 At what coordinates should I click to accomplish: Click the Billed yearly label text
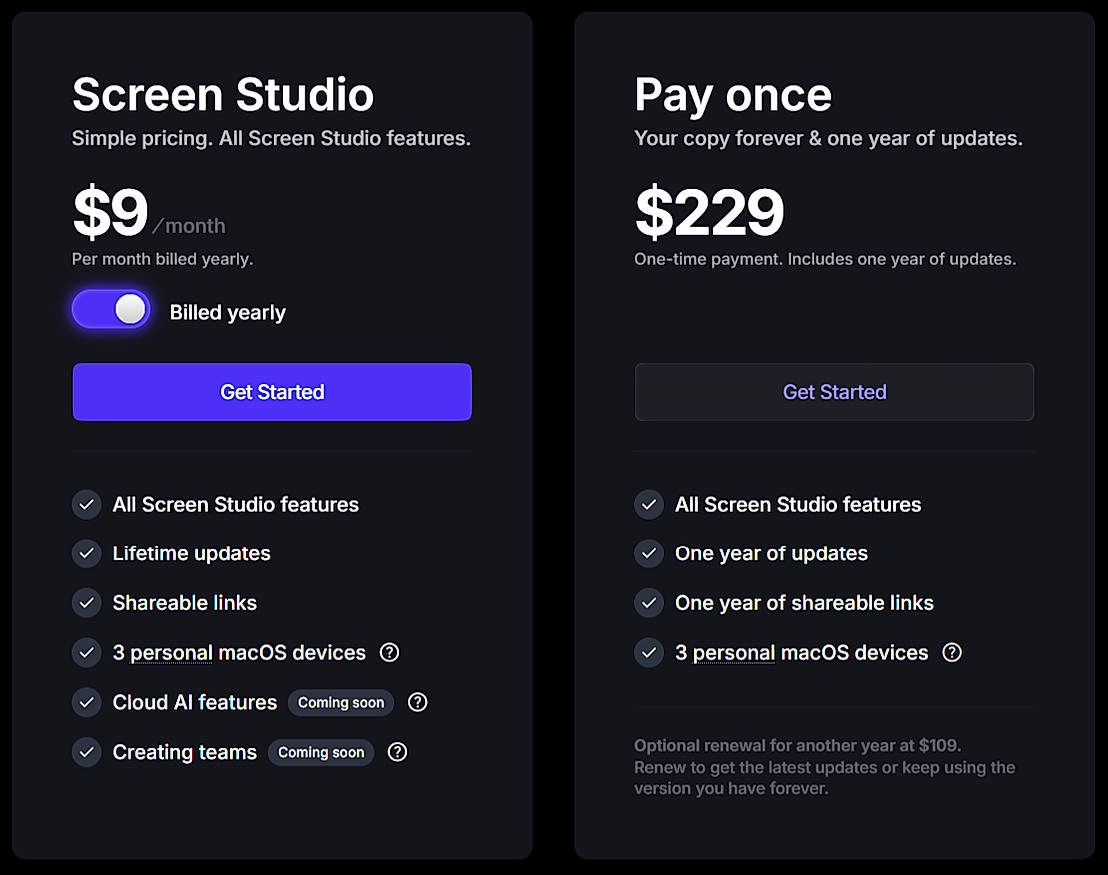point(228,312)
